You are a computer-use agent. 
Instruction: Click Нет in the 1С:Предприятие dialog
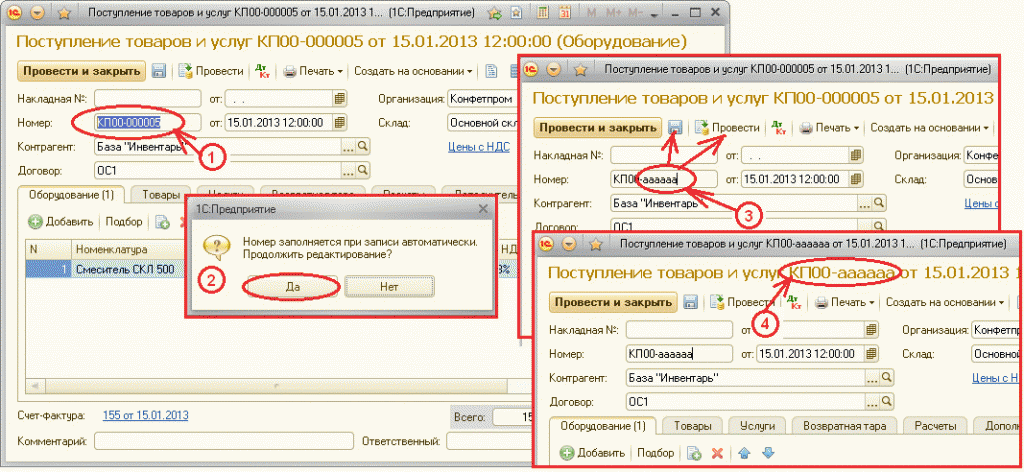click(389, 287)
